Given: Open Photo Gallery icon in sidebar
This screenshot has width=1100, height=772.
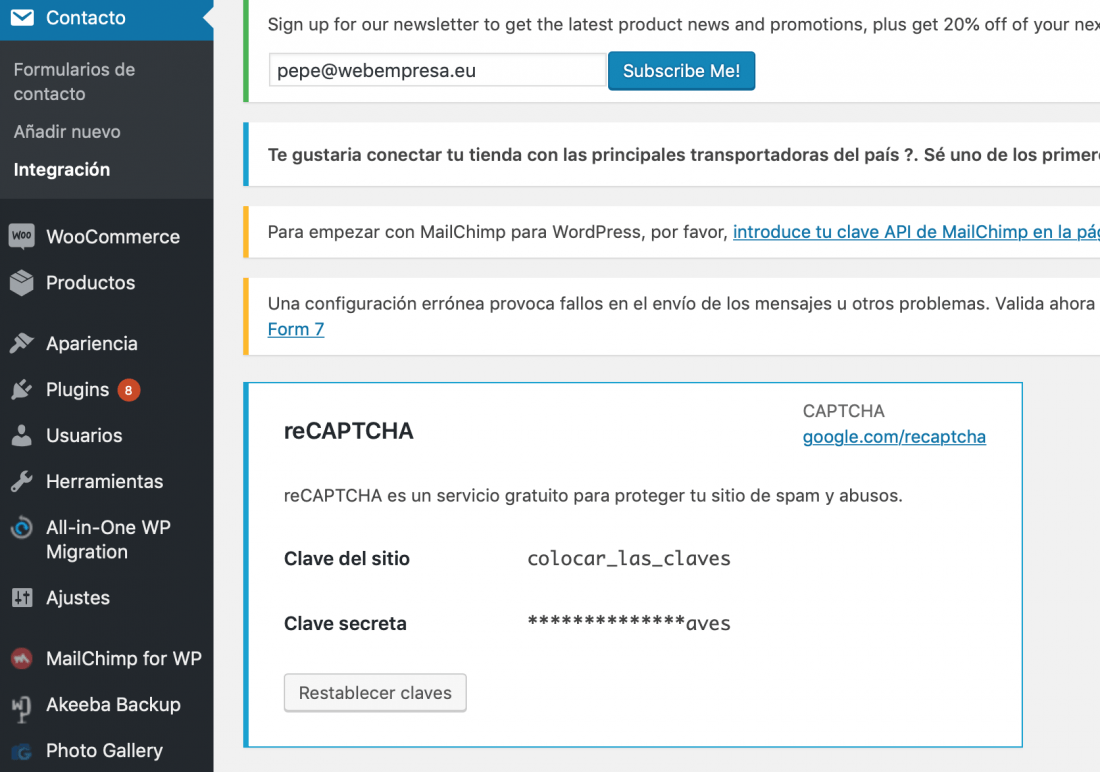Looking at the screenshot, I should click(22, 752).
